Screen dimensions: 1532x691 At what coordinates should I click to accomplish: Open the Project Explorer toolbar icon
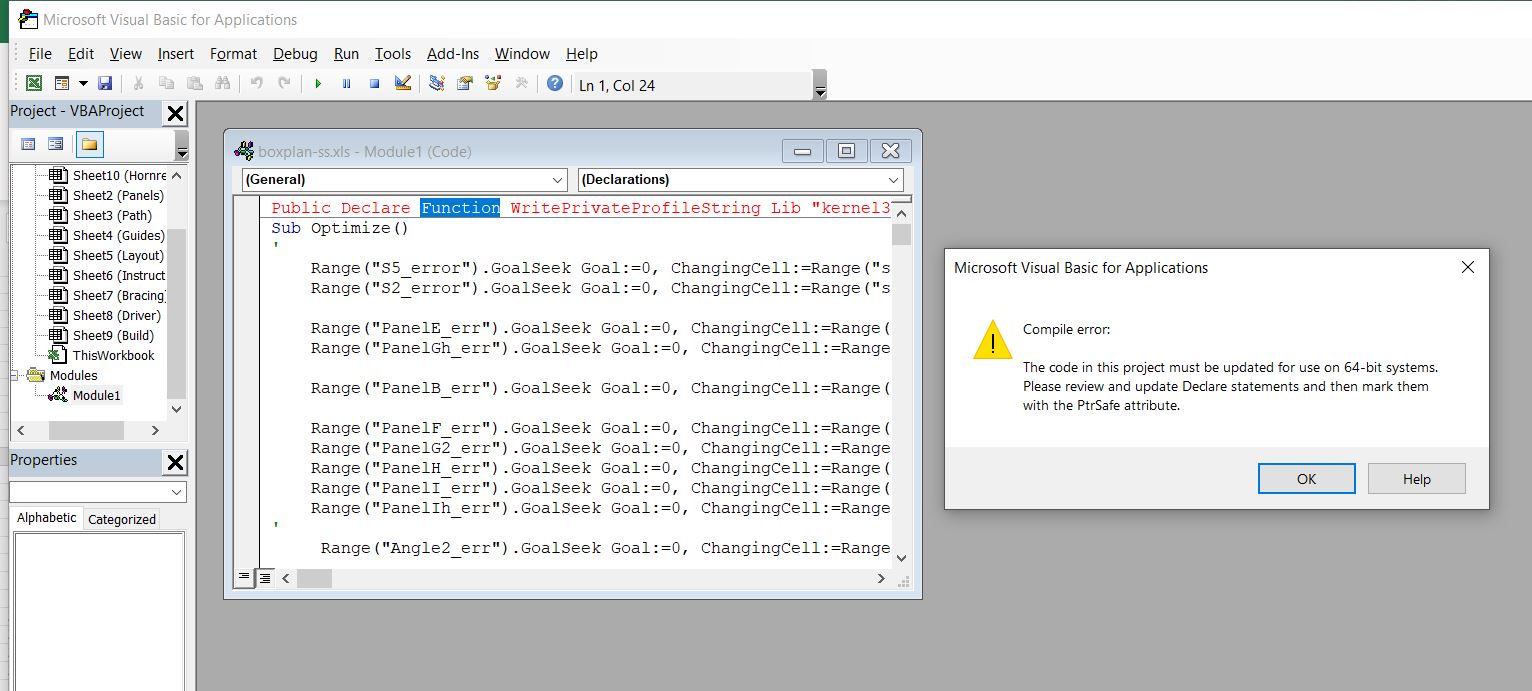(x=437, y=84)
